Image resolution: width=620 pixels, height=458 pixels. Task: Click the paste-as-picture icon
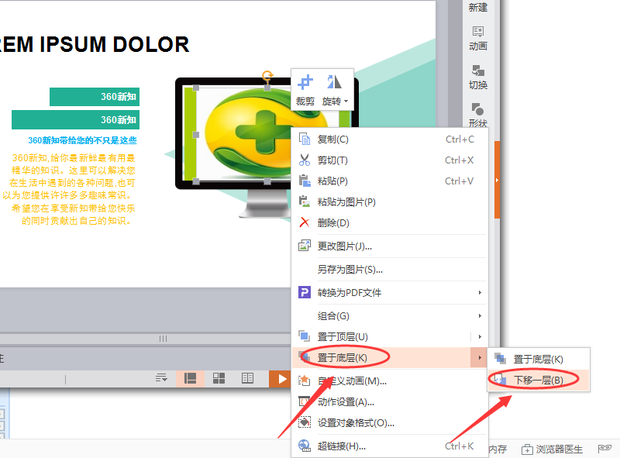click(304, 202)
